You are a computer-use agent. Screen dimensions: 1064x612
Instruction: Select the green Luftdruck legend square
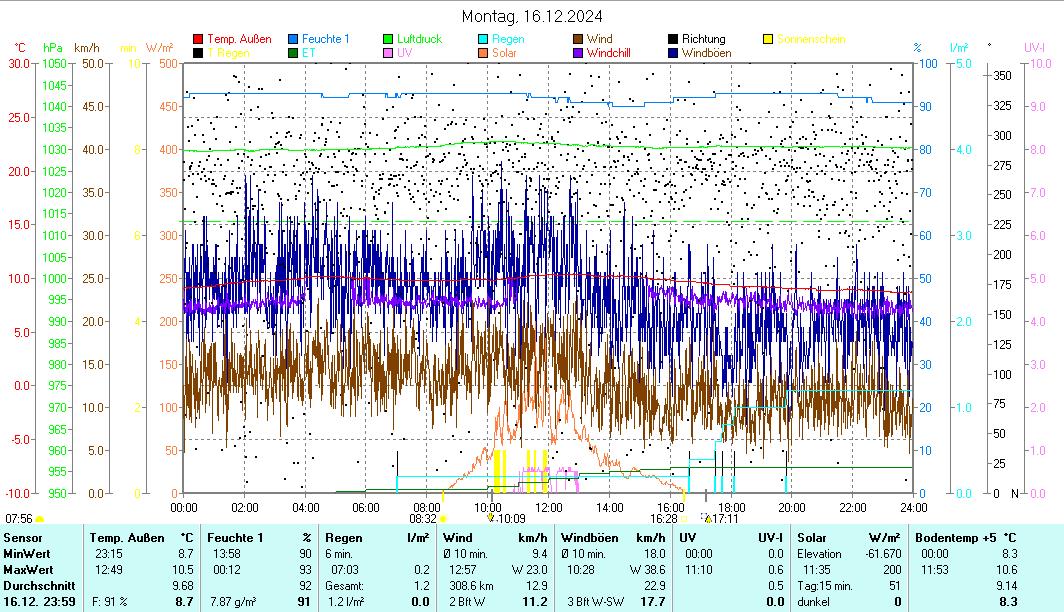click(389, 39)
